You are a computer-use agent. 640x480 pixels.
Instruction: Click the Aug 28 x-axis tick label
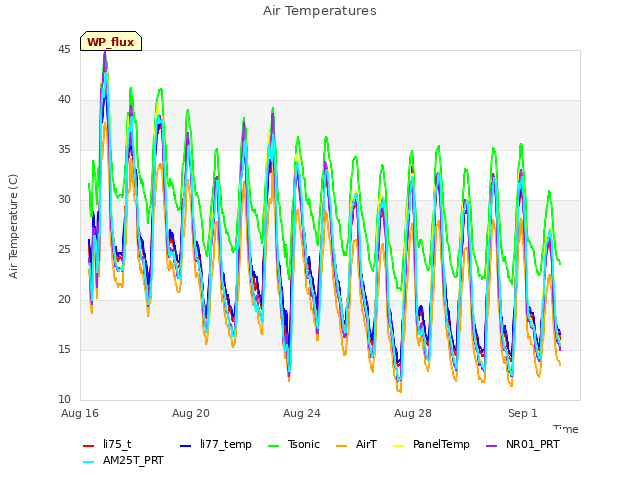413,413
